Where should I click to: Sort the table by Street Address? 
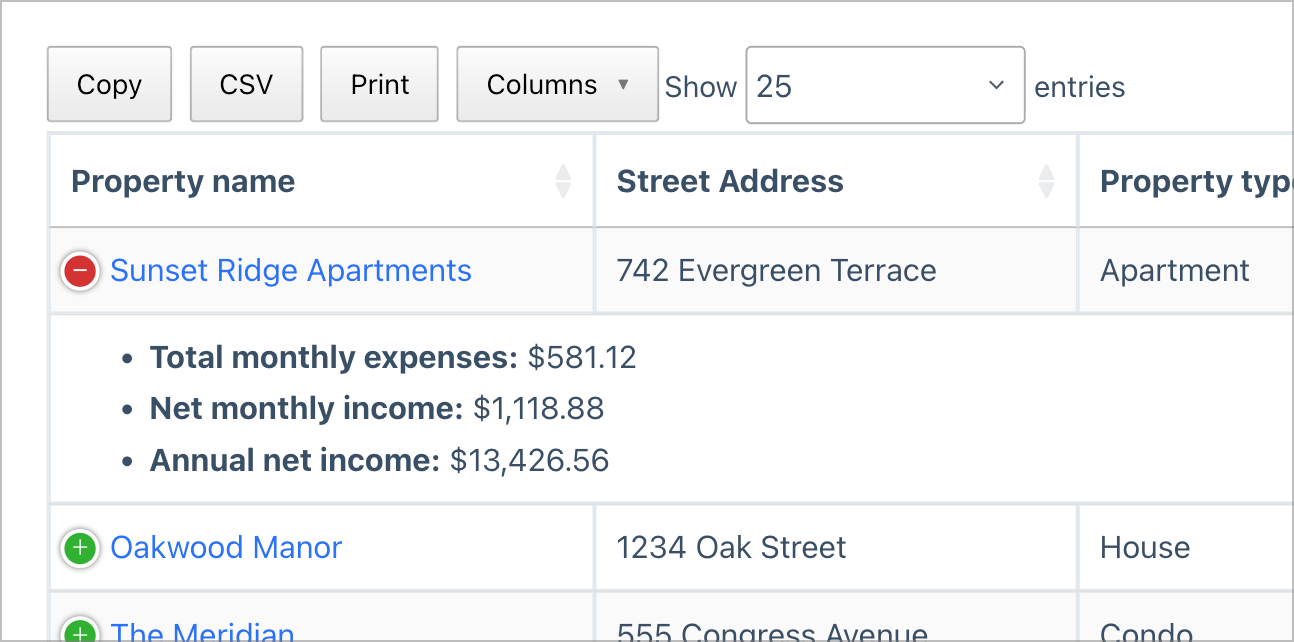tap(730, 181)
